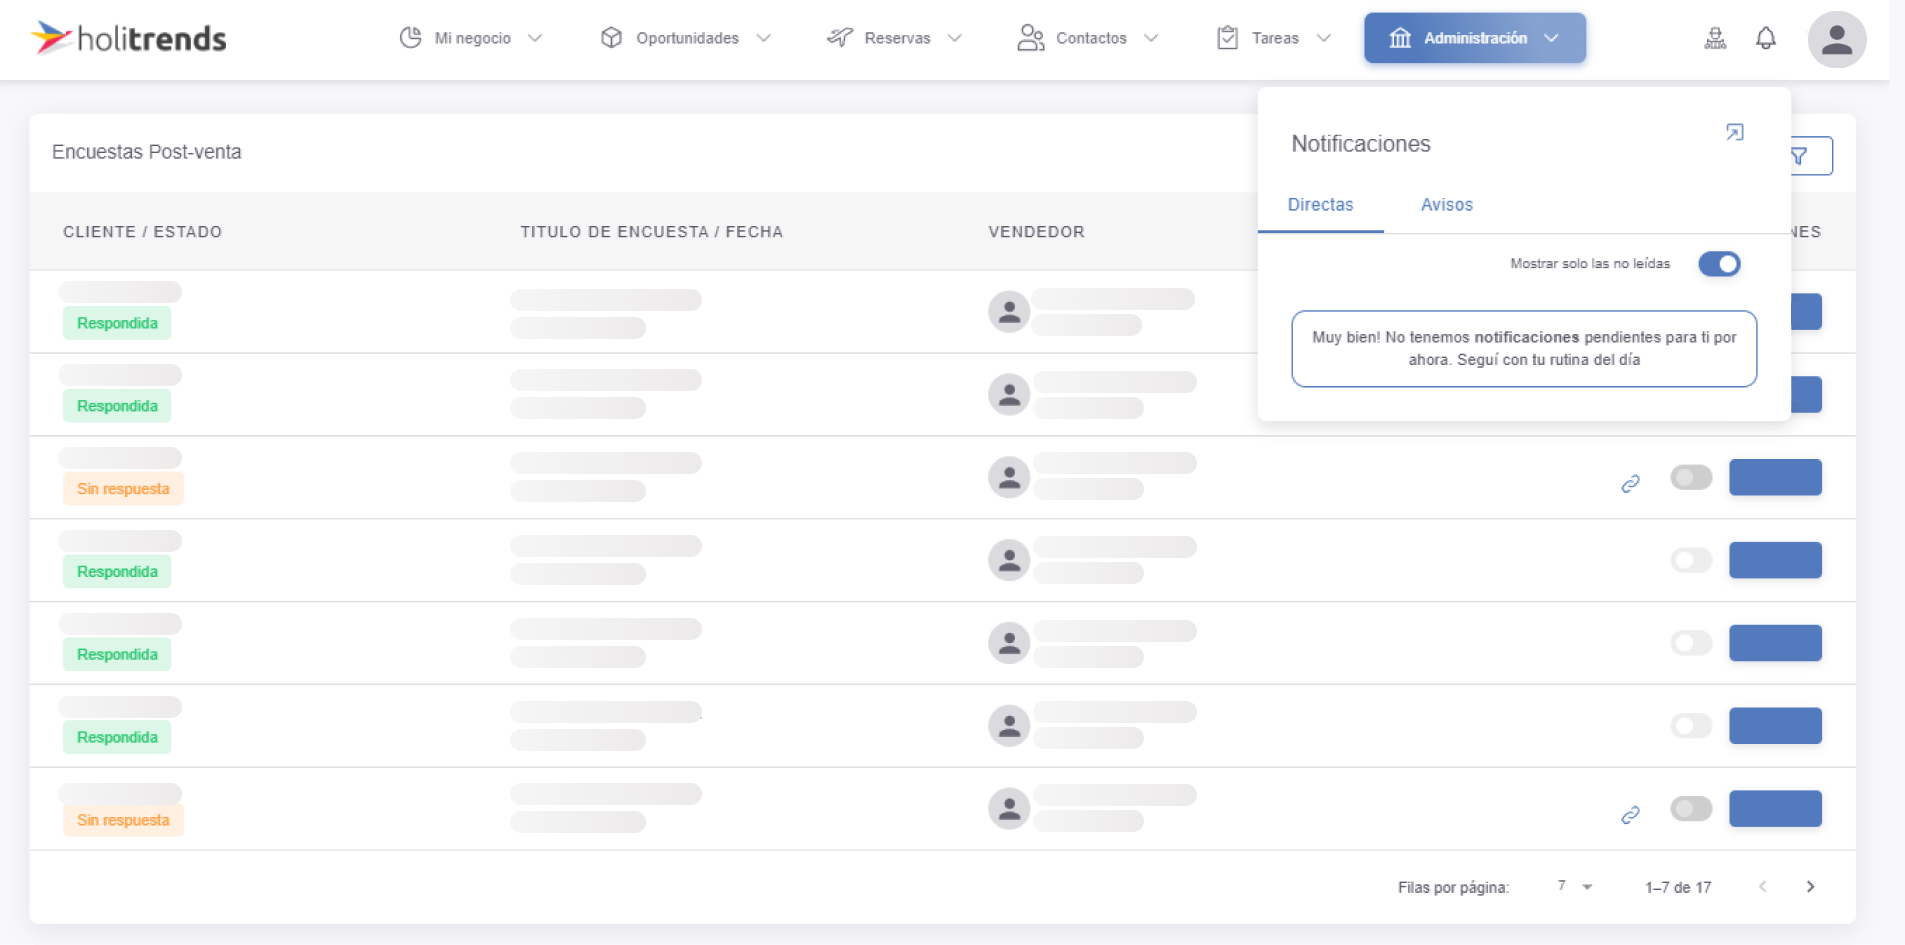Click vendor avatar in fifth row
Viewport: 1905px width, 945px height.
pos(1009,643)
